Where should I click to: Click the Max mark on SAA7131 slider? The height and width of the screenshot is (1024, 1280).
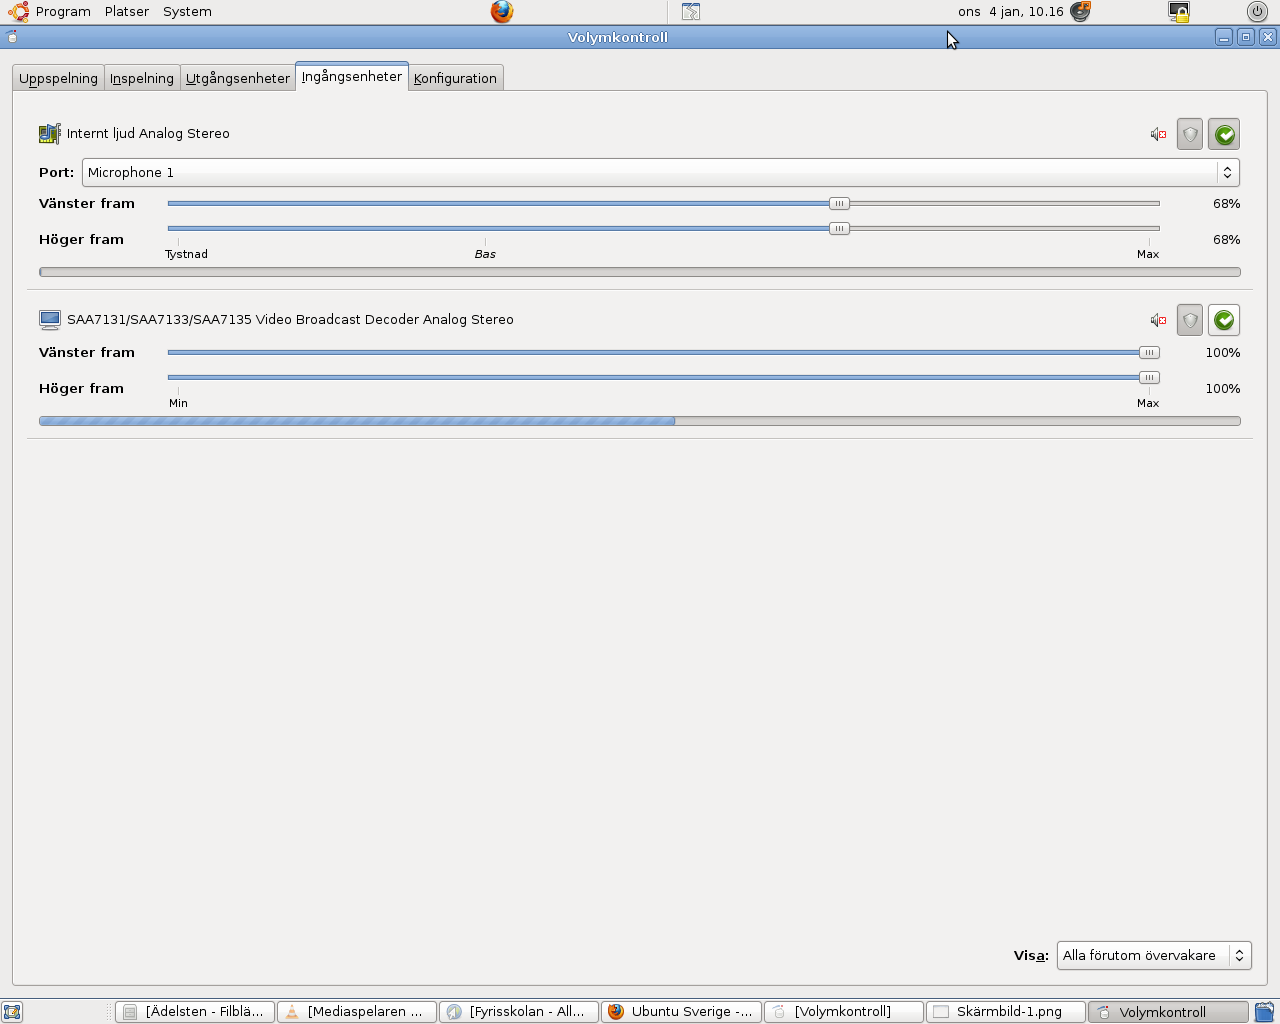[1148, 403]
